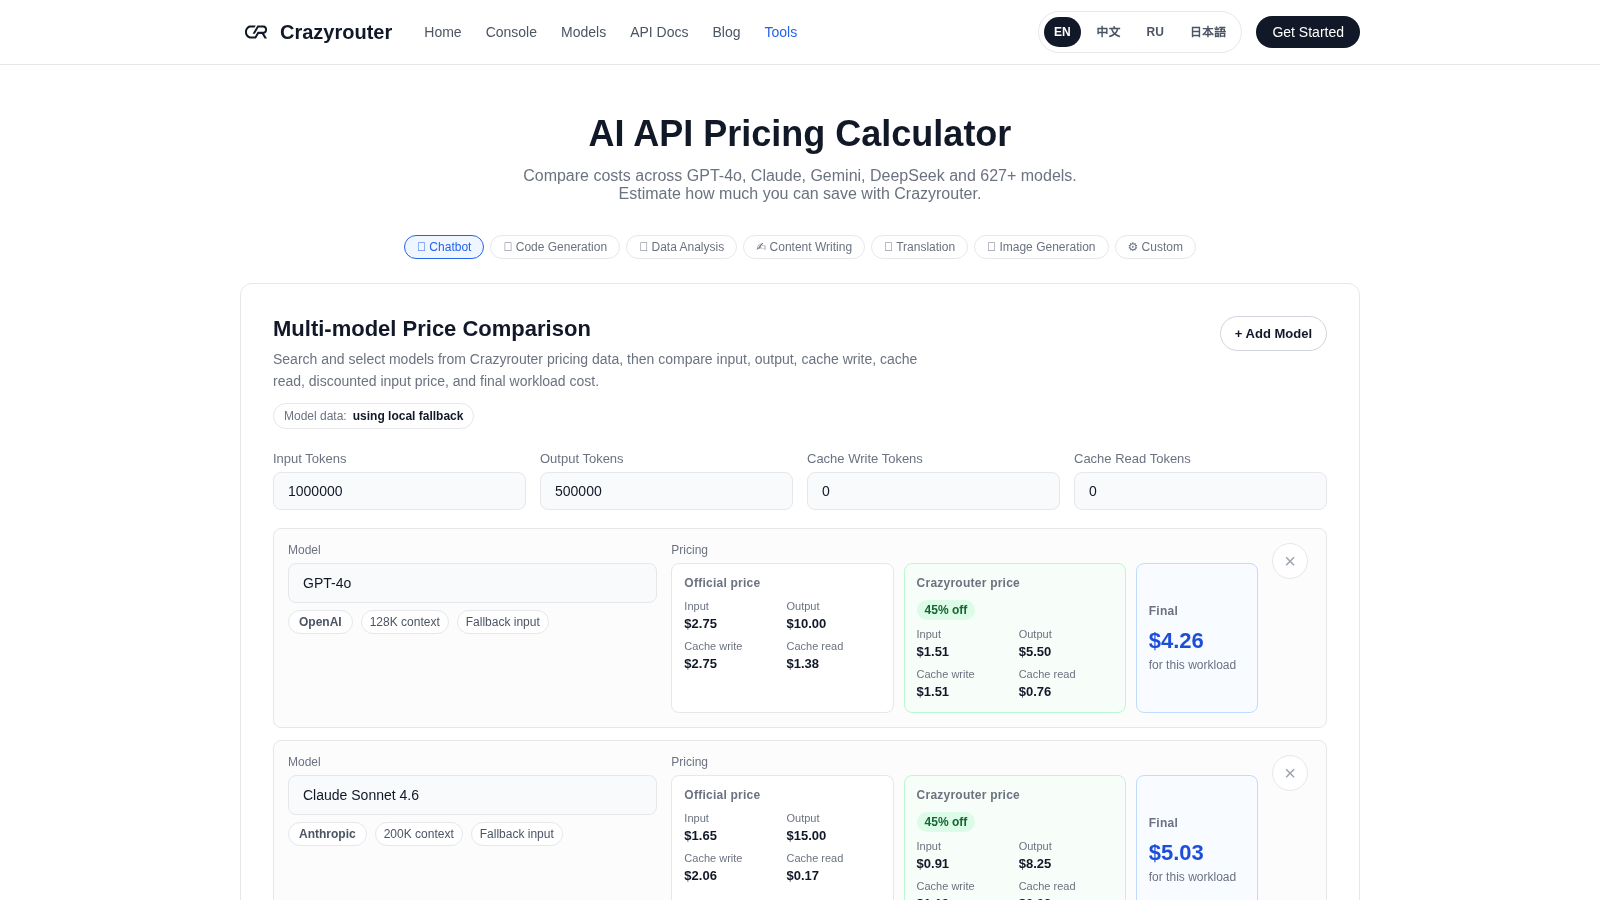
Task: Switch language to RU
Action: (1155, 32)
